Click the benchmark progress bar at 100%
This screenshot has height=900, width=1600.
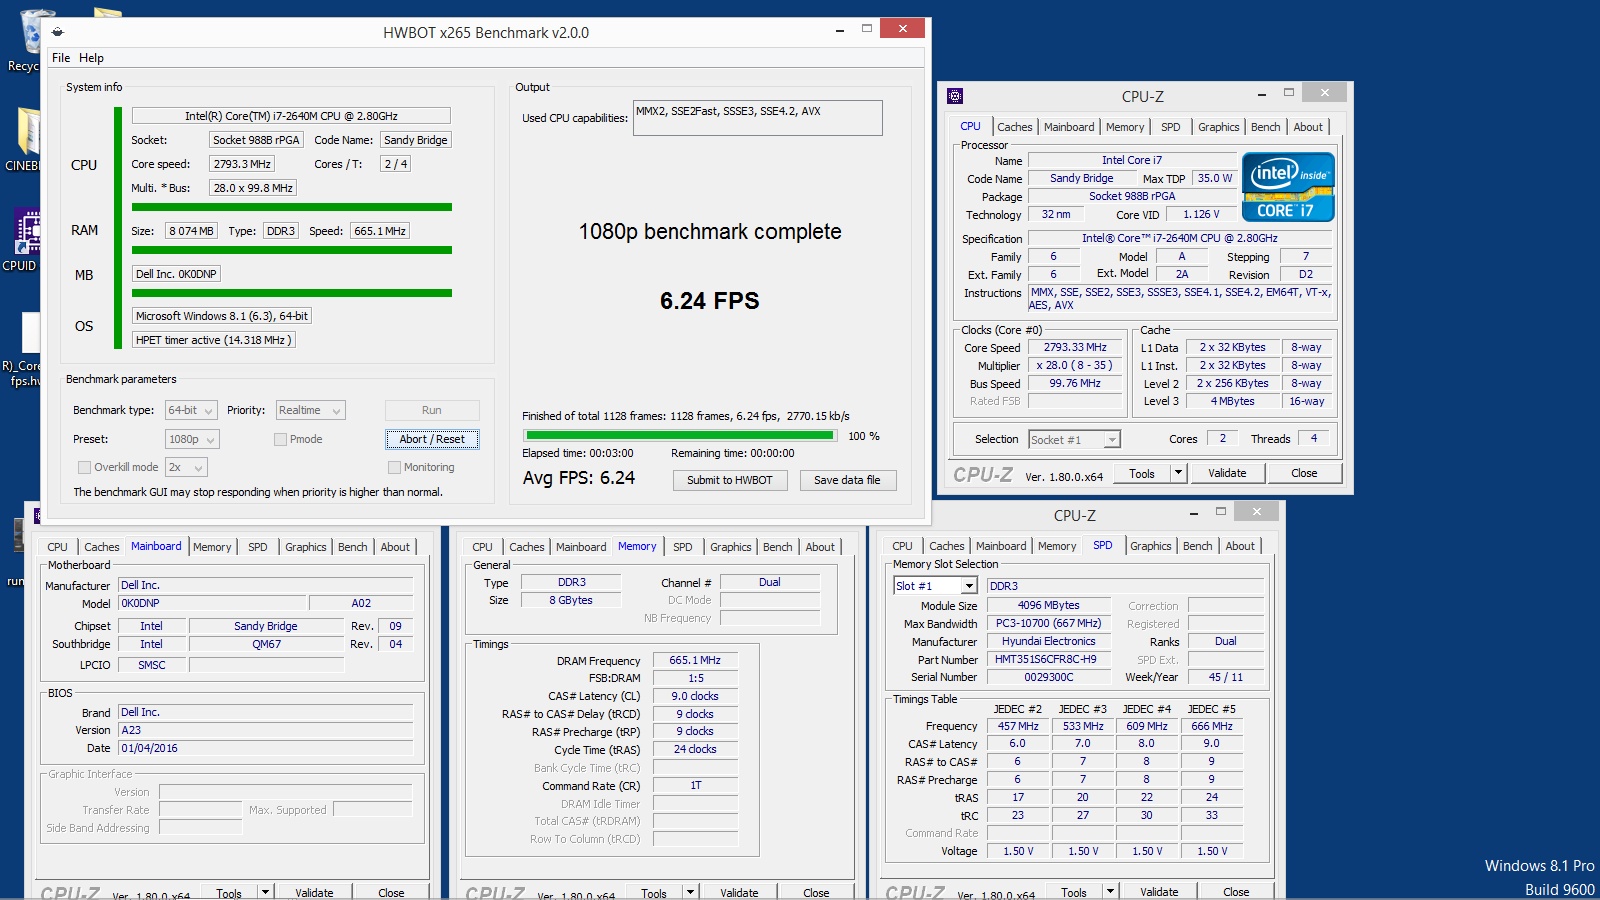[x=680, y=436]
